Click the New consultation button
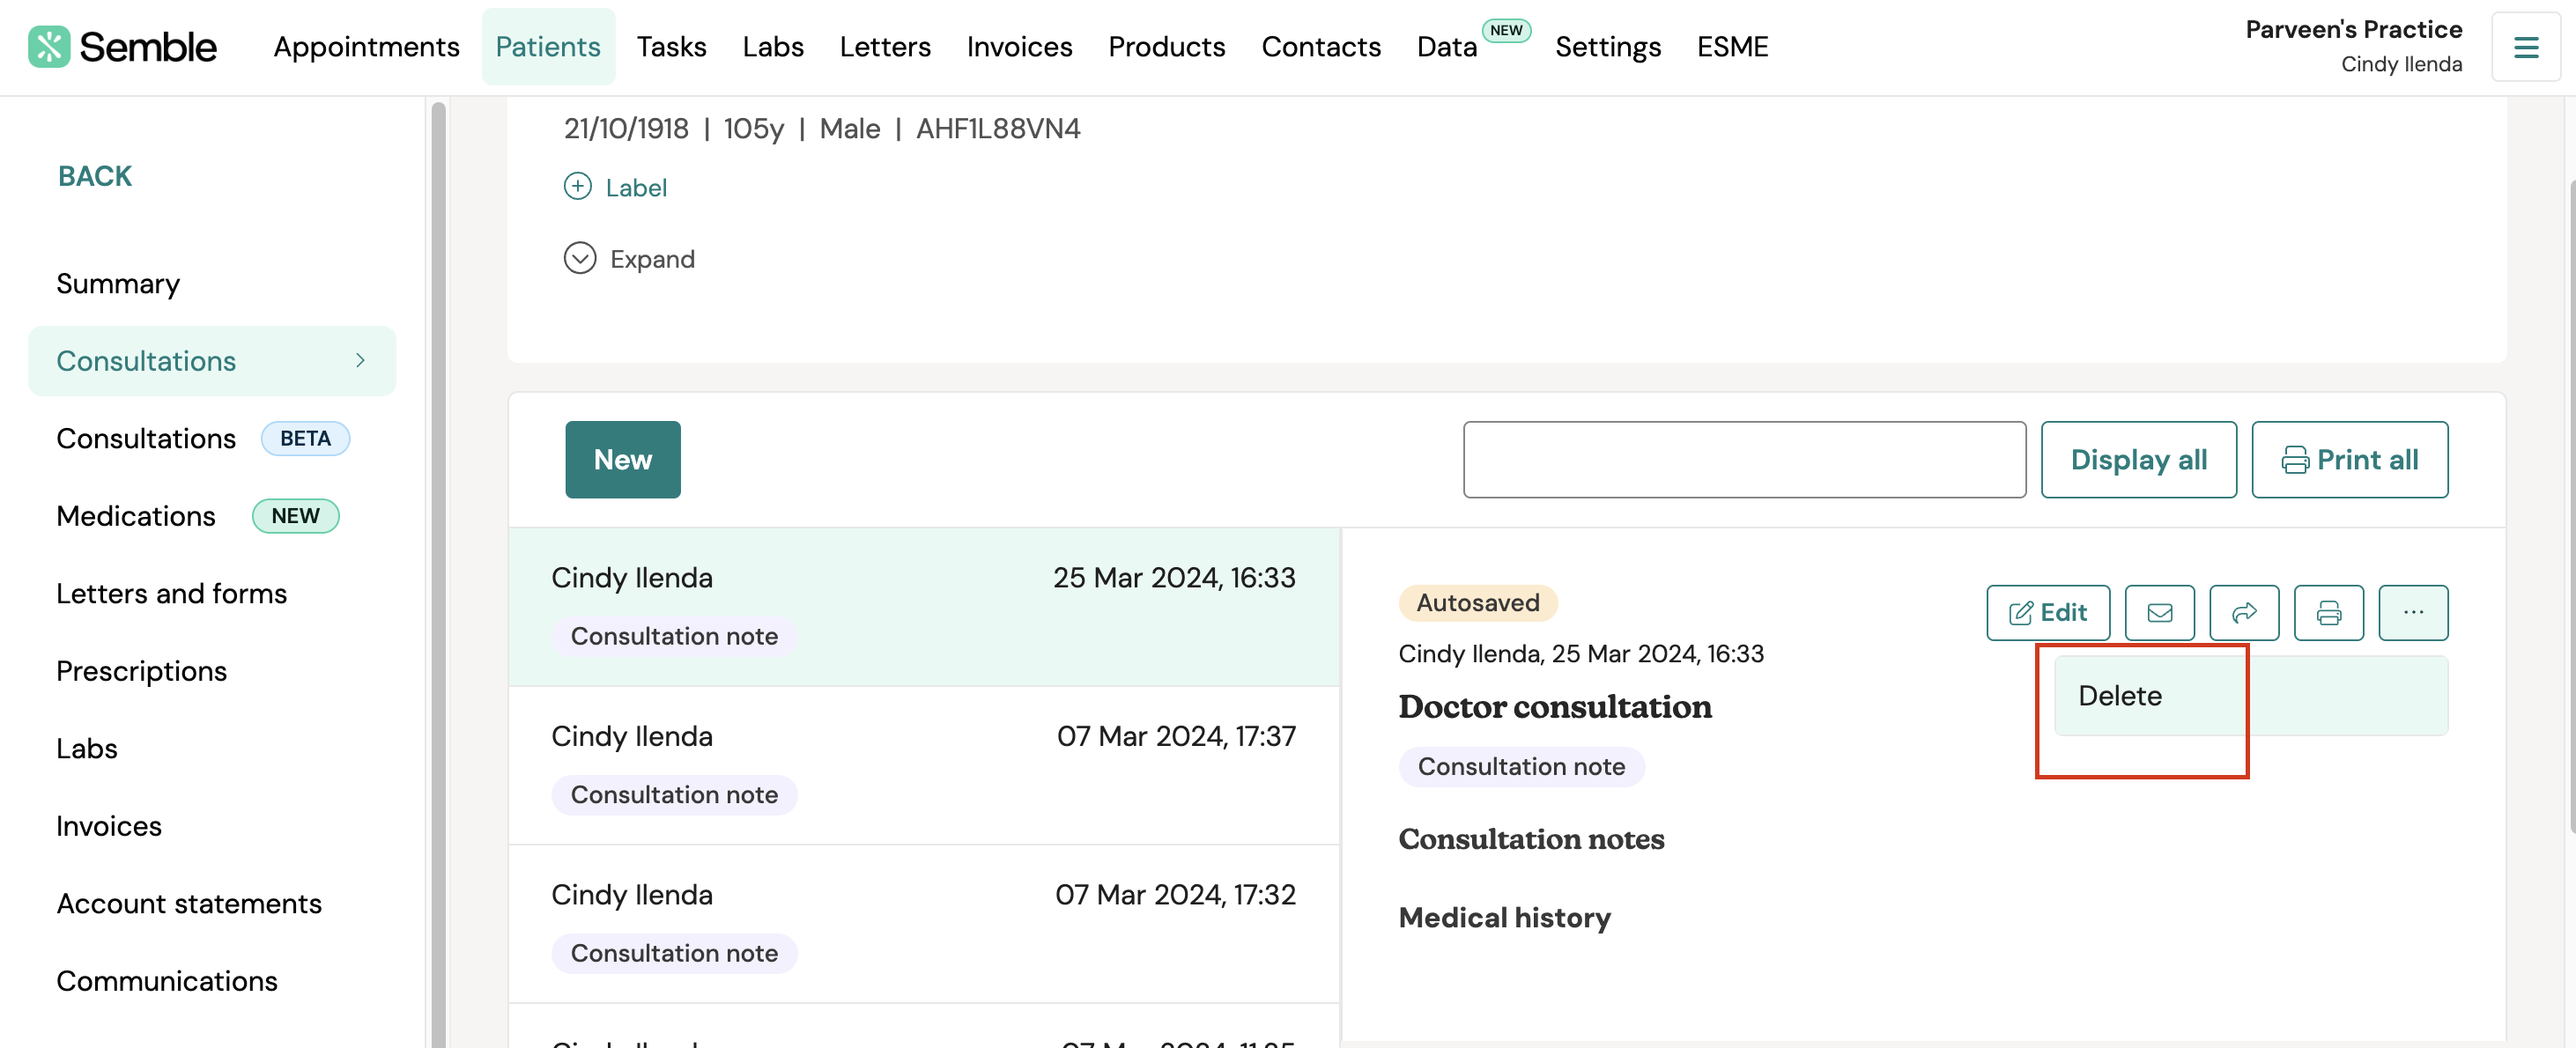Viewport: 2576px width, 1048px height. [x=623, y=459]
